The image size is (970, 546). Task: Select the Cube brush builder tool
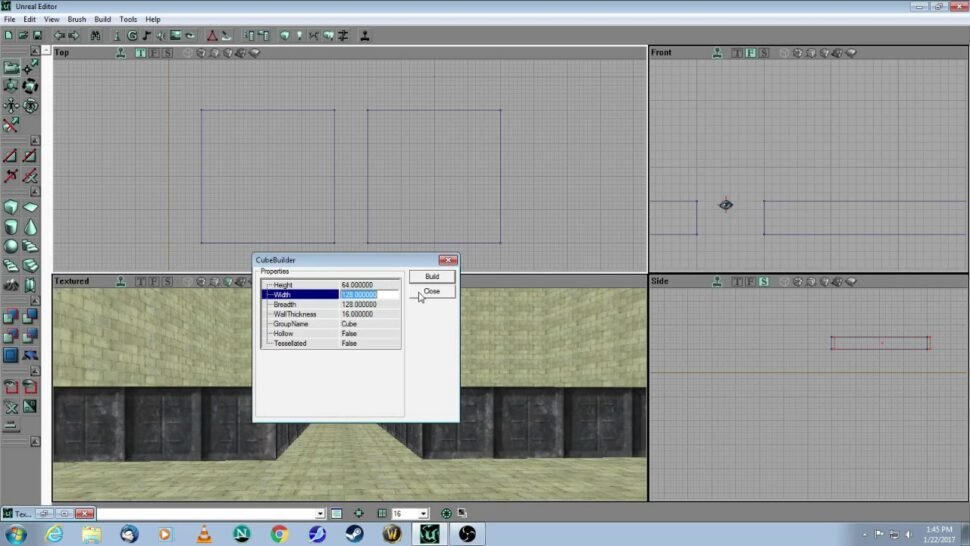11,207
